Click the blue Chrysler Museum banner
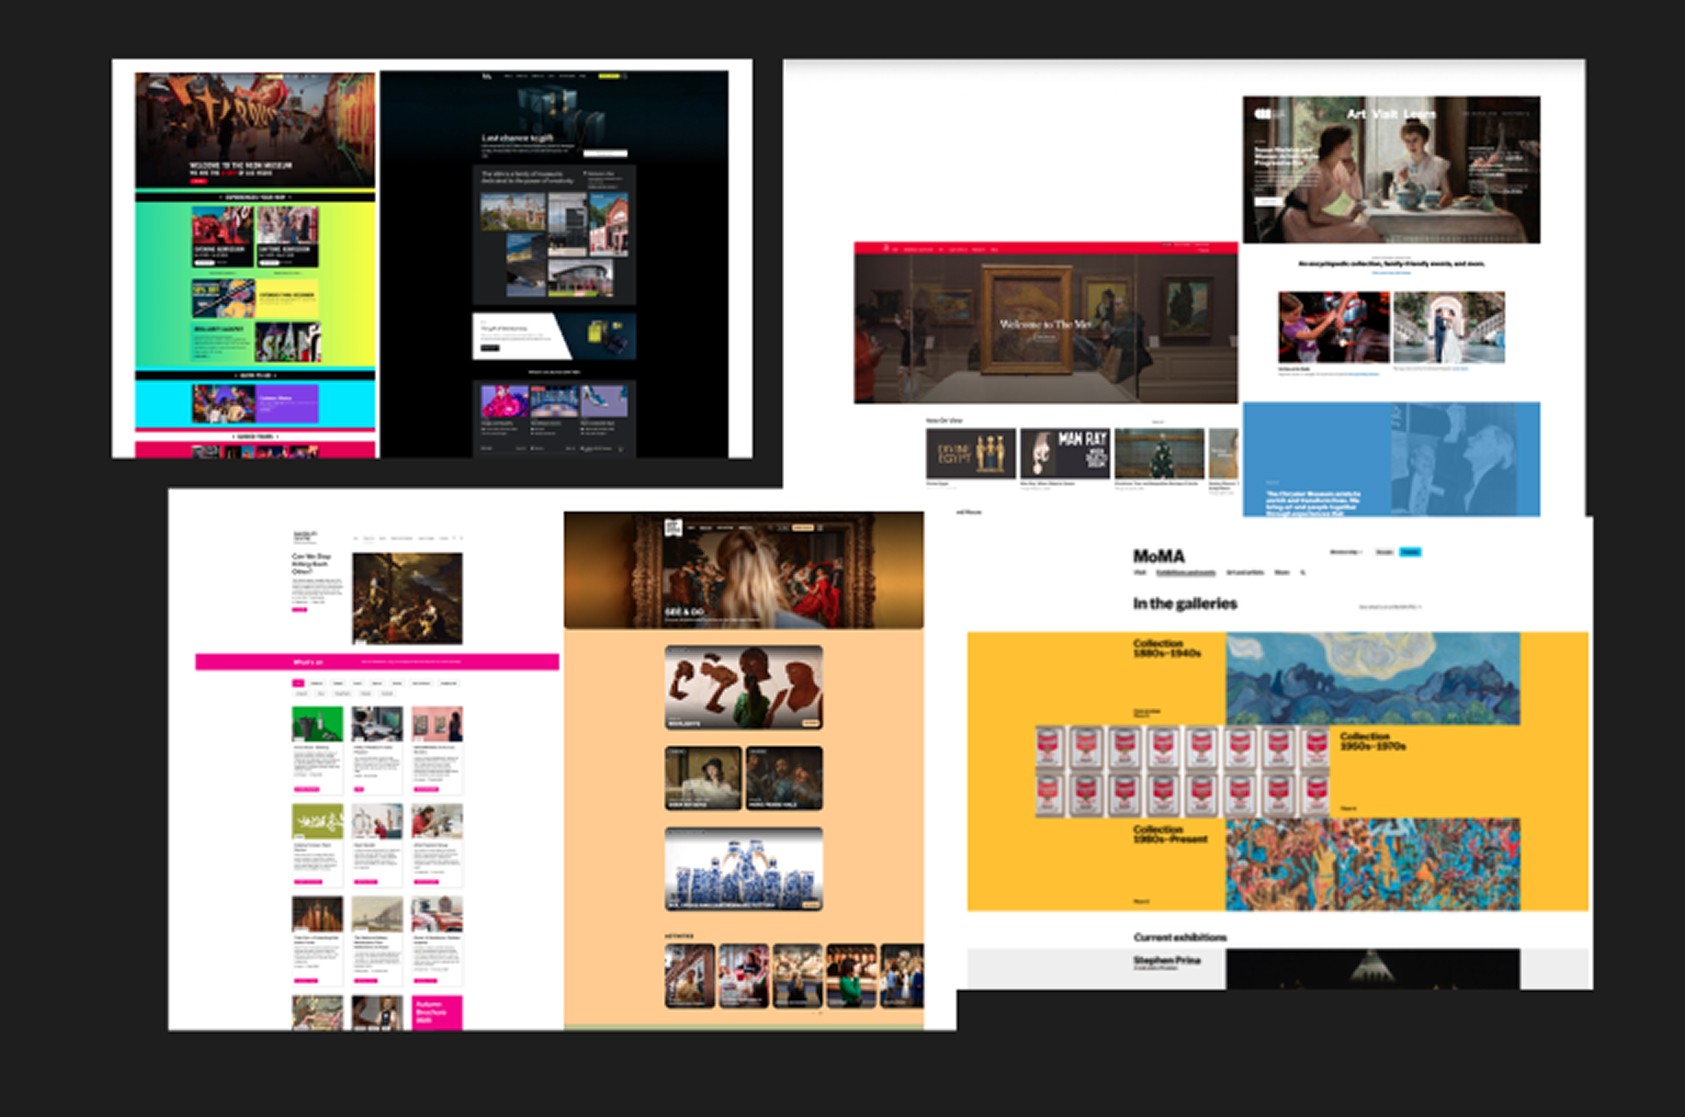The height and width of the screenshot is (1117, 1685). point(1391,459)
